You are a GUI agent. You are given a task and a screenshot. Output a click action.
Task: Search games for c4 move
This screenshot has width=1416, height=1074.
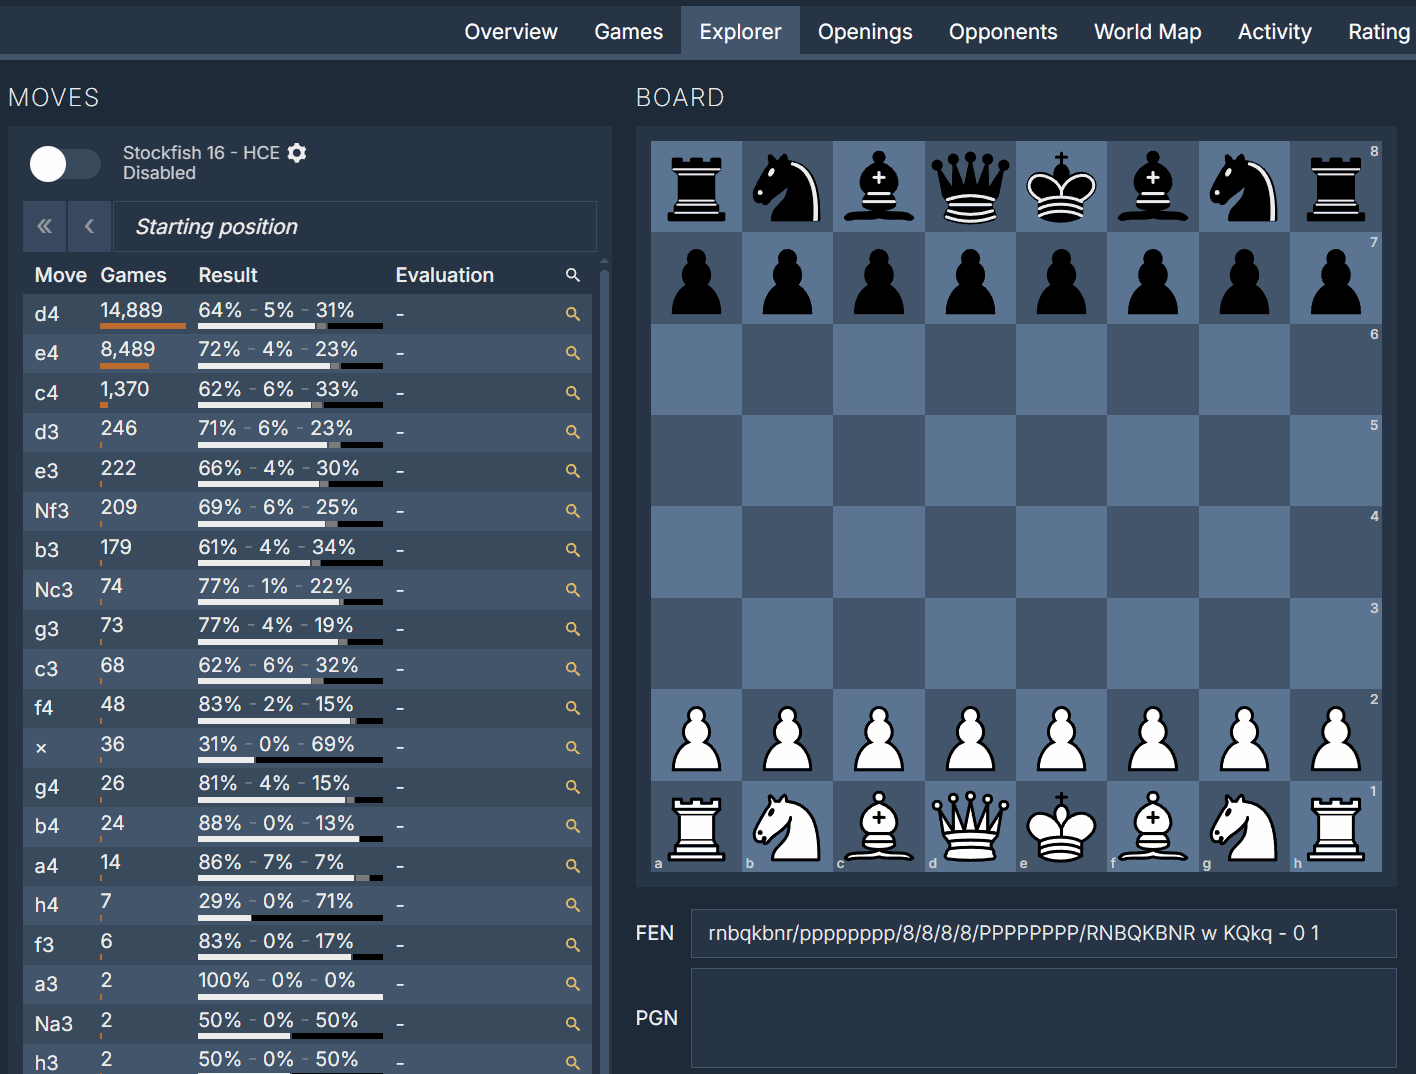[573, 393]
